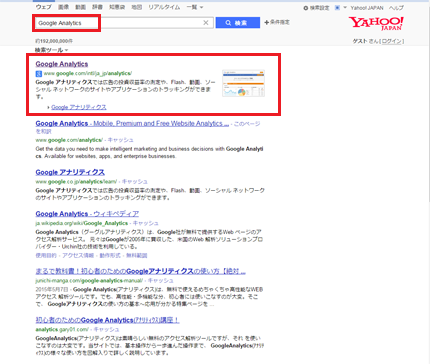Expand the 検索ツール dropdown
The width and height of the screenshot is (430, 364).
[x=51, y=50]
